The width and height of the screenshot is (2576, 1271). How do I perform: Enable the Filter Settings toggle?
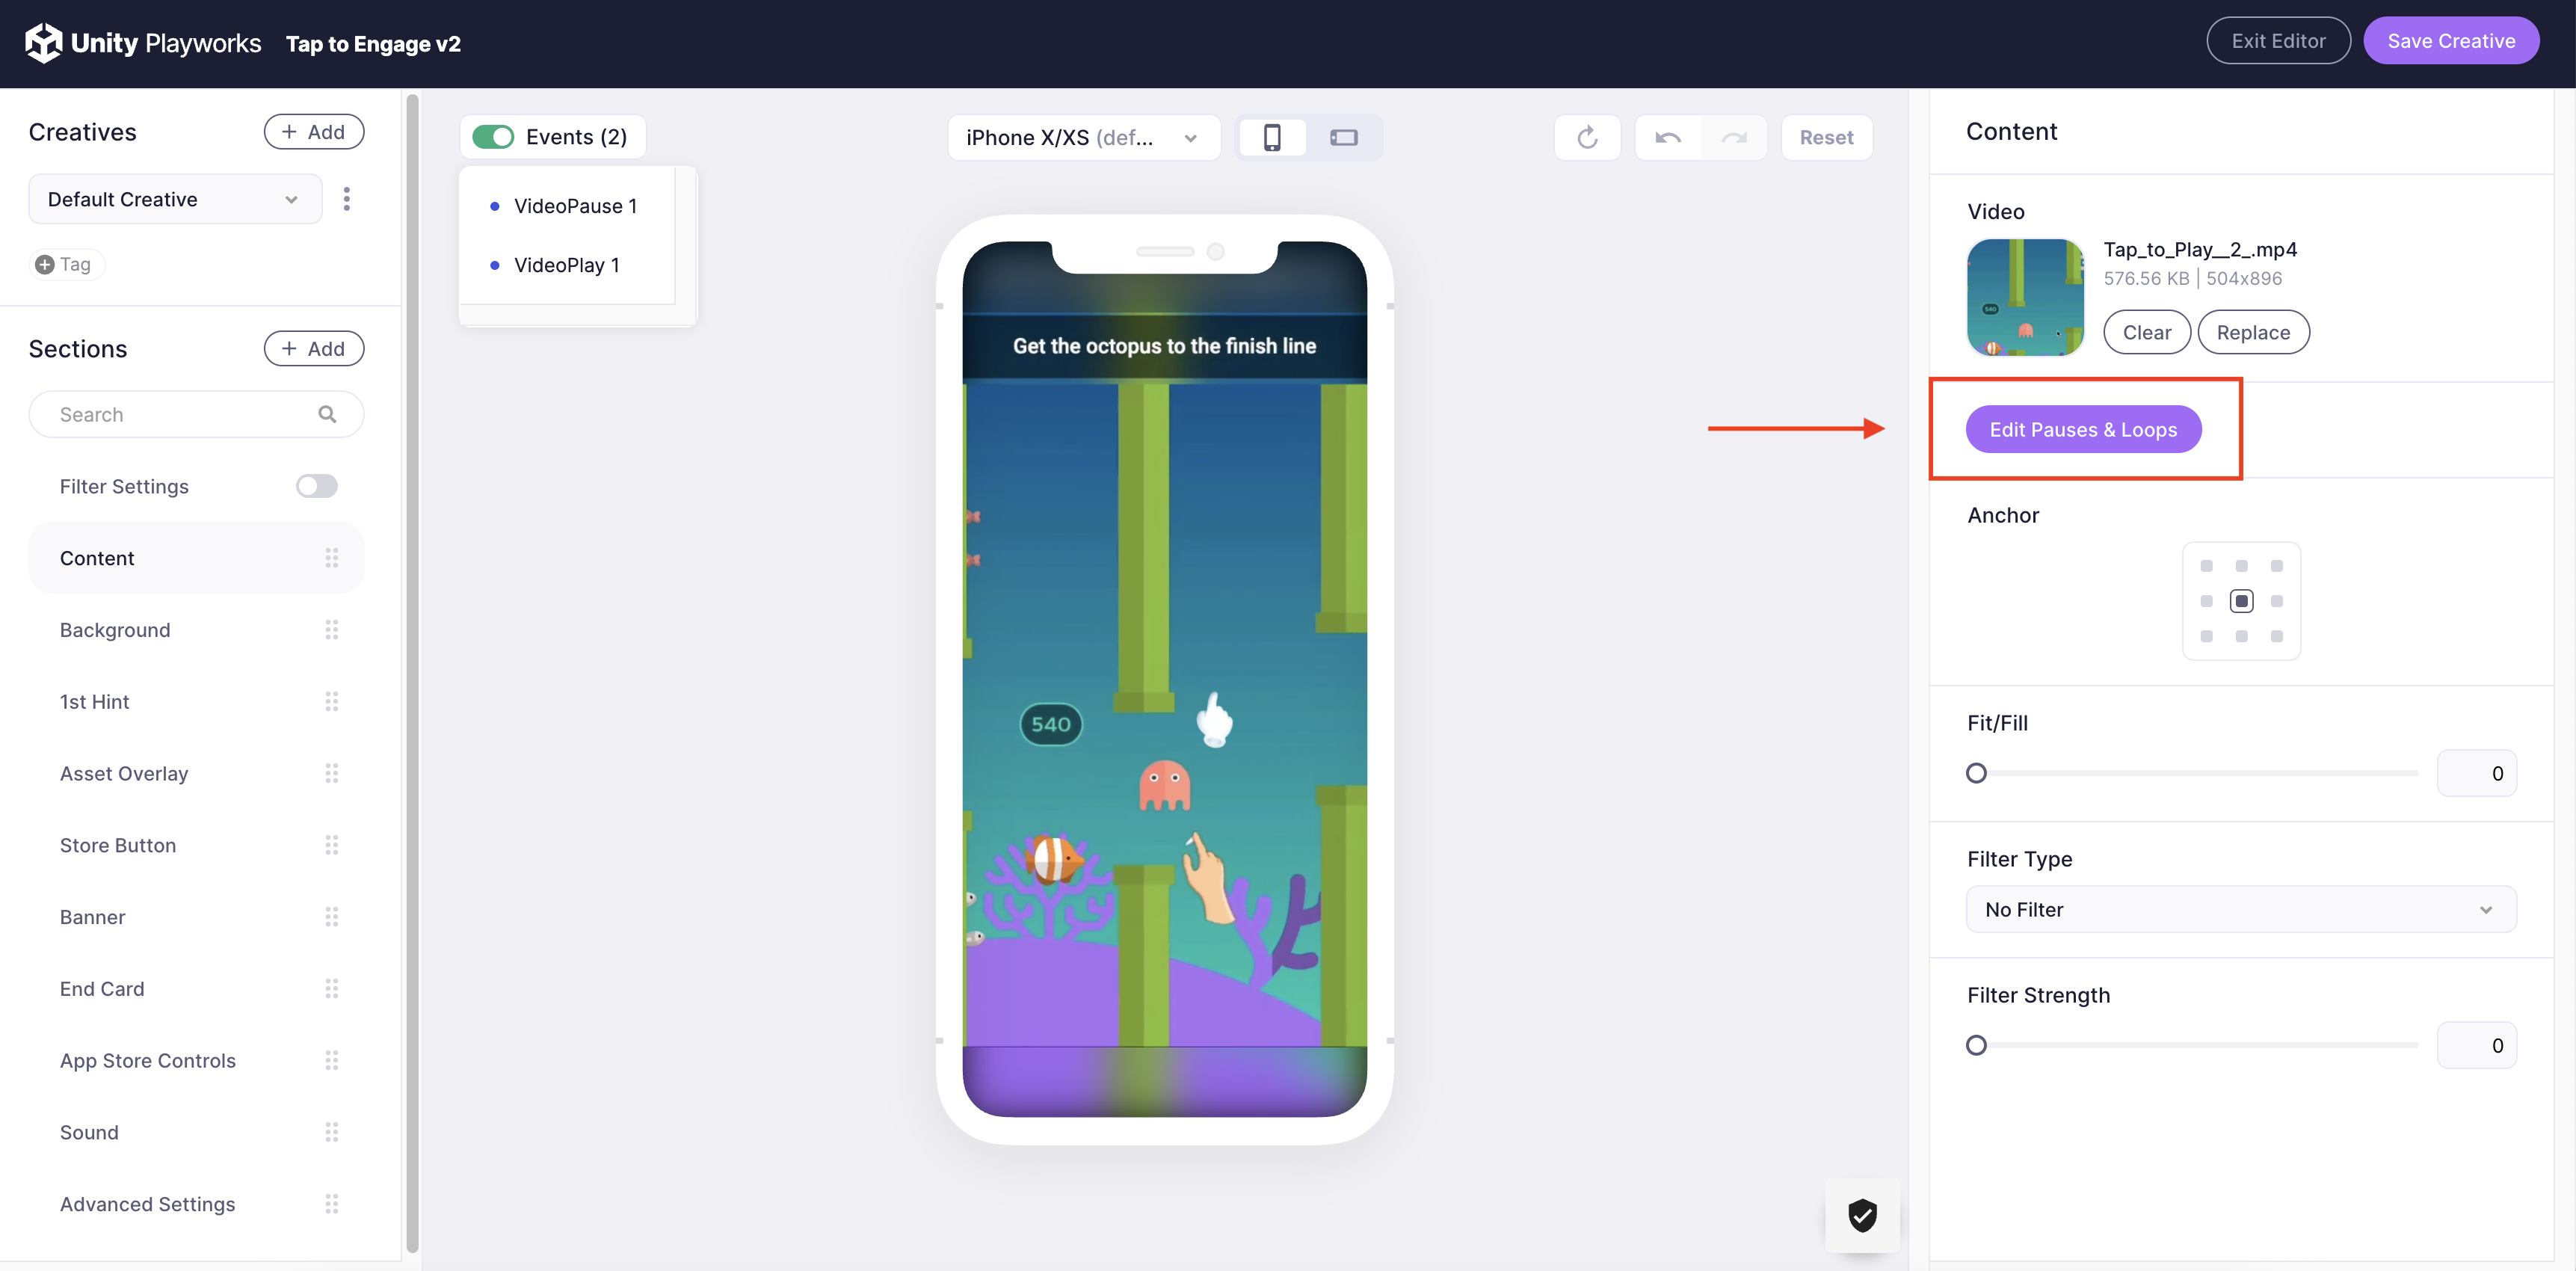316,486
